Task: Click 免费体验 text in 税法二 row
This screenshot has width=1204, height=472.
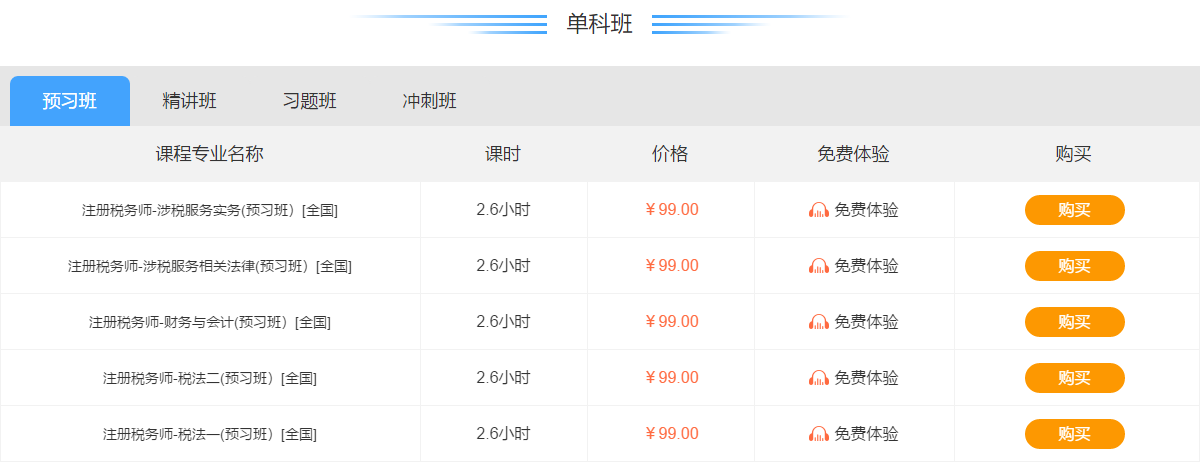Action: pyautogui.click(x=867, y=378)
